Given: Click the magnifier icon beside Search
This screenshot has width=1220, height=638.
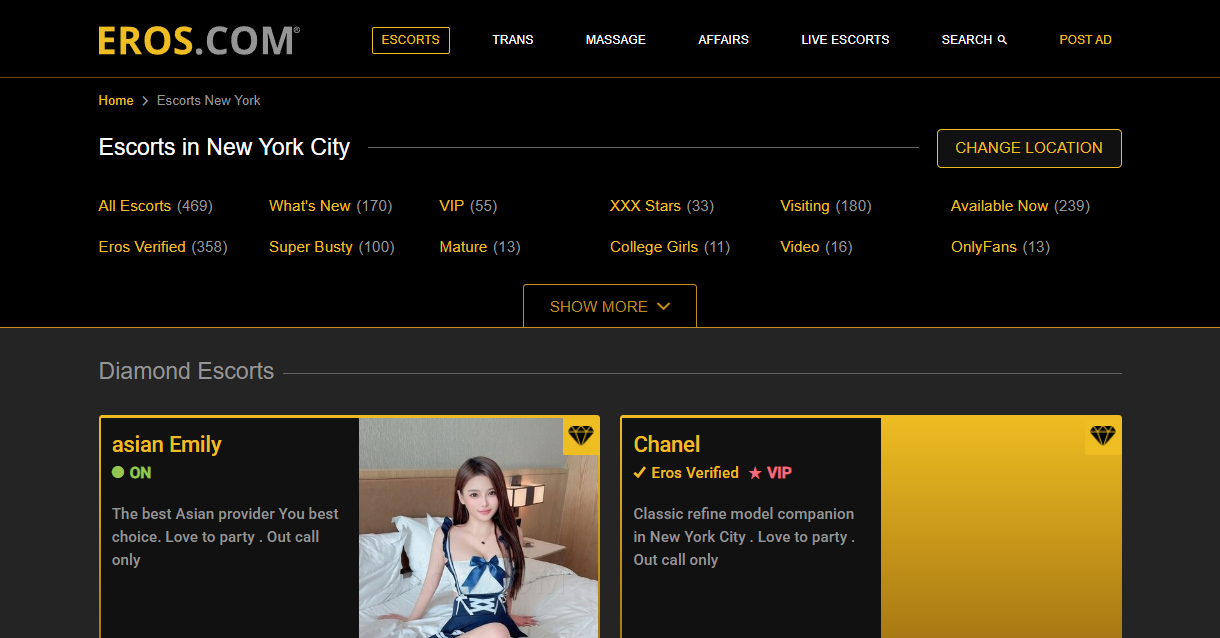Looking at the screenshot, I should point(1002,40).
